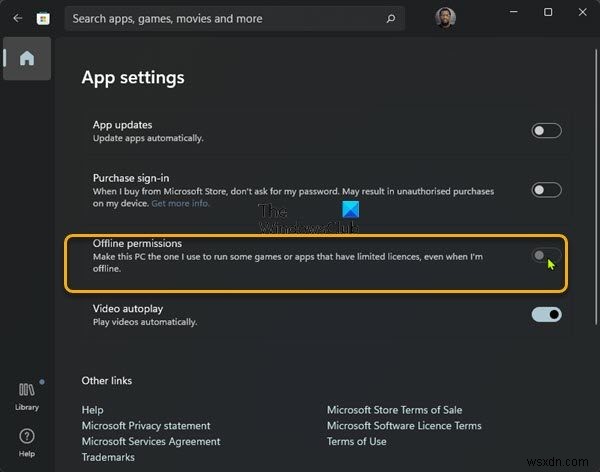Open Microsoft Software Licence Terms link
The width and height of the screenshot is (600, 472).
point(404,426)
